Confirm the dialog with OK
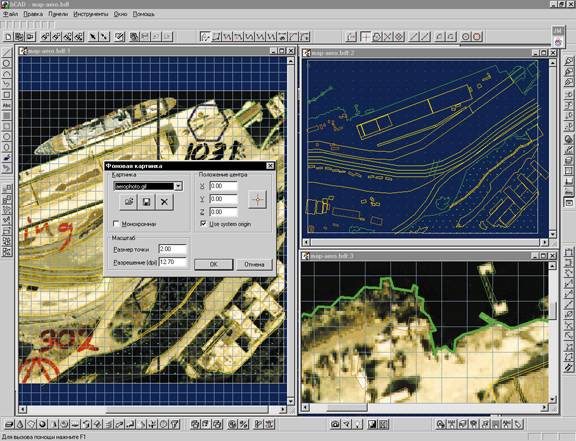Viewport: 576px width, 441px height. [213, 264]
